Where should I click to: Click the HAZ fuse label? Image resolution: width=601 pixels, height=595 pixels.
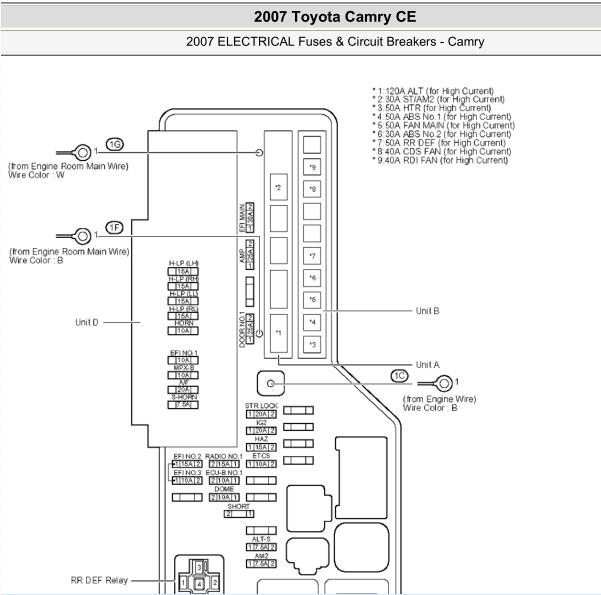tap(261, 439)
